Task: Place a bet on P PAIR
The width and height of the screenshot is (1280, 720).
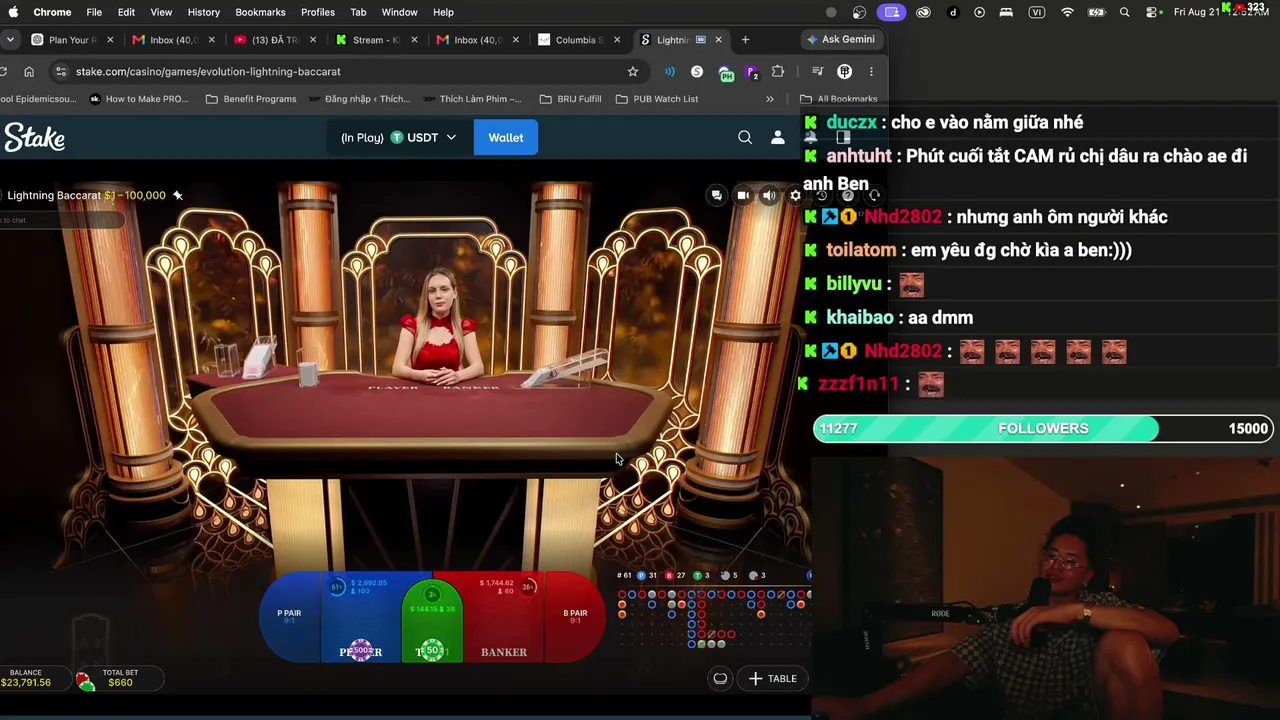Action: coord(289,617)
